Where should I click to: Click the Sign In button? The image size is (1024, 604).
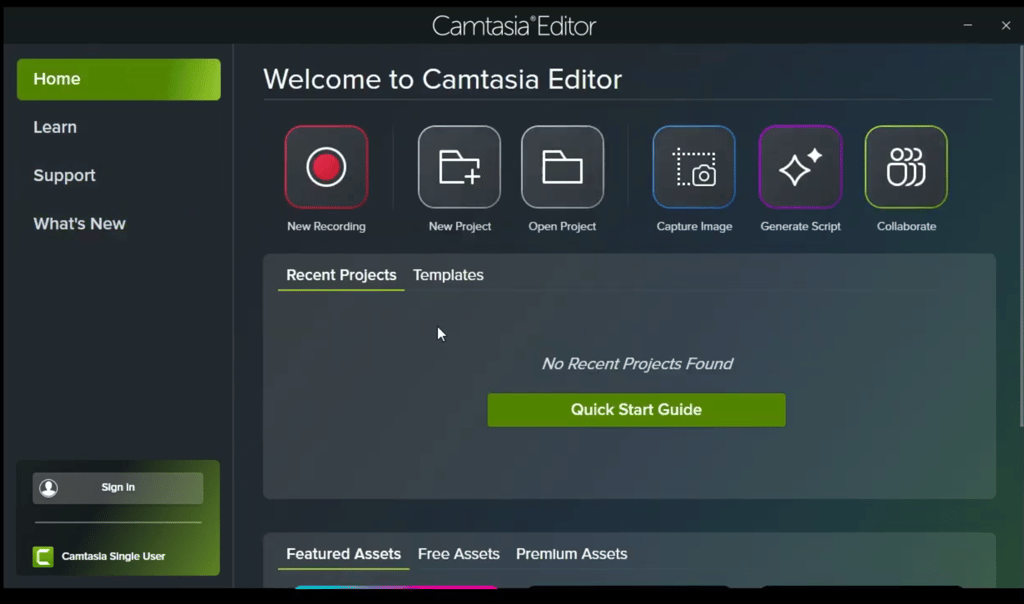click(118, 488)
